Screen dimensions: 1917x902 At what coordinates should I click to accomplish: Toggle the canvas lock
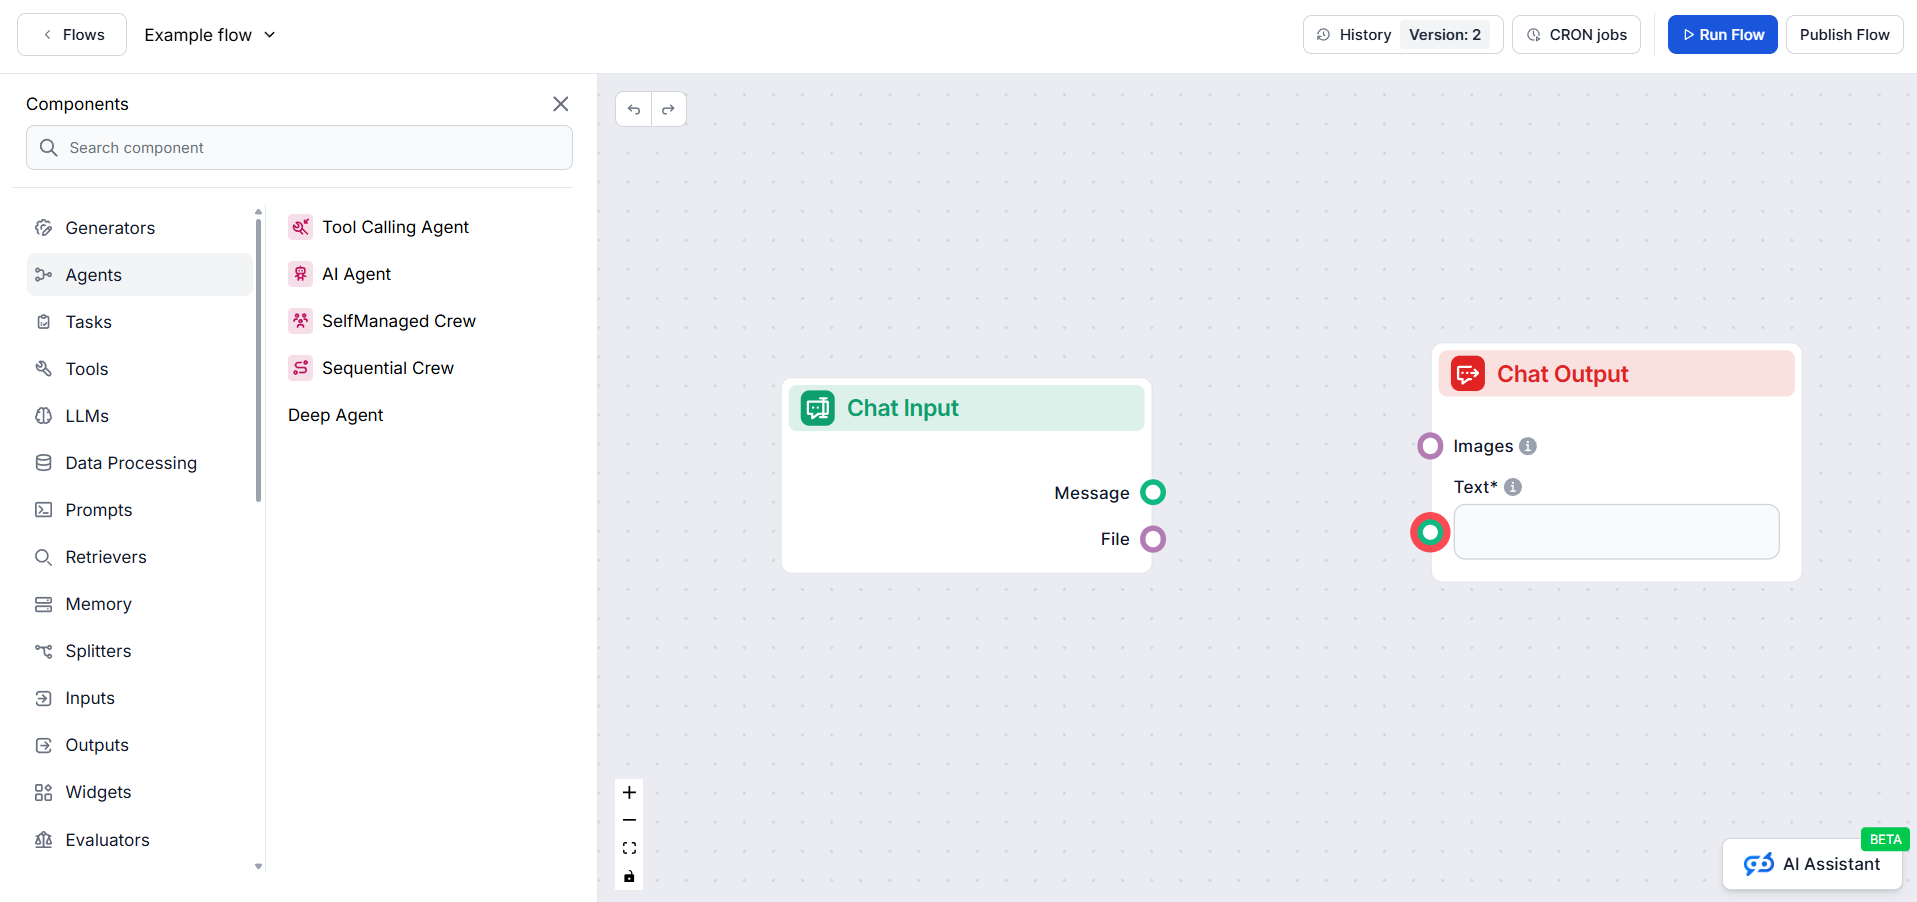coord(629,876)
